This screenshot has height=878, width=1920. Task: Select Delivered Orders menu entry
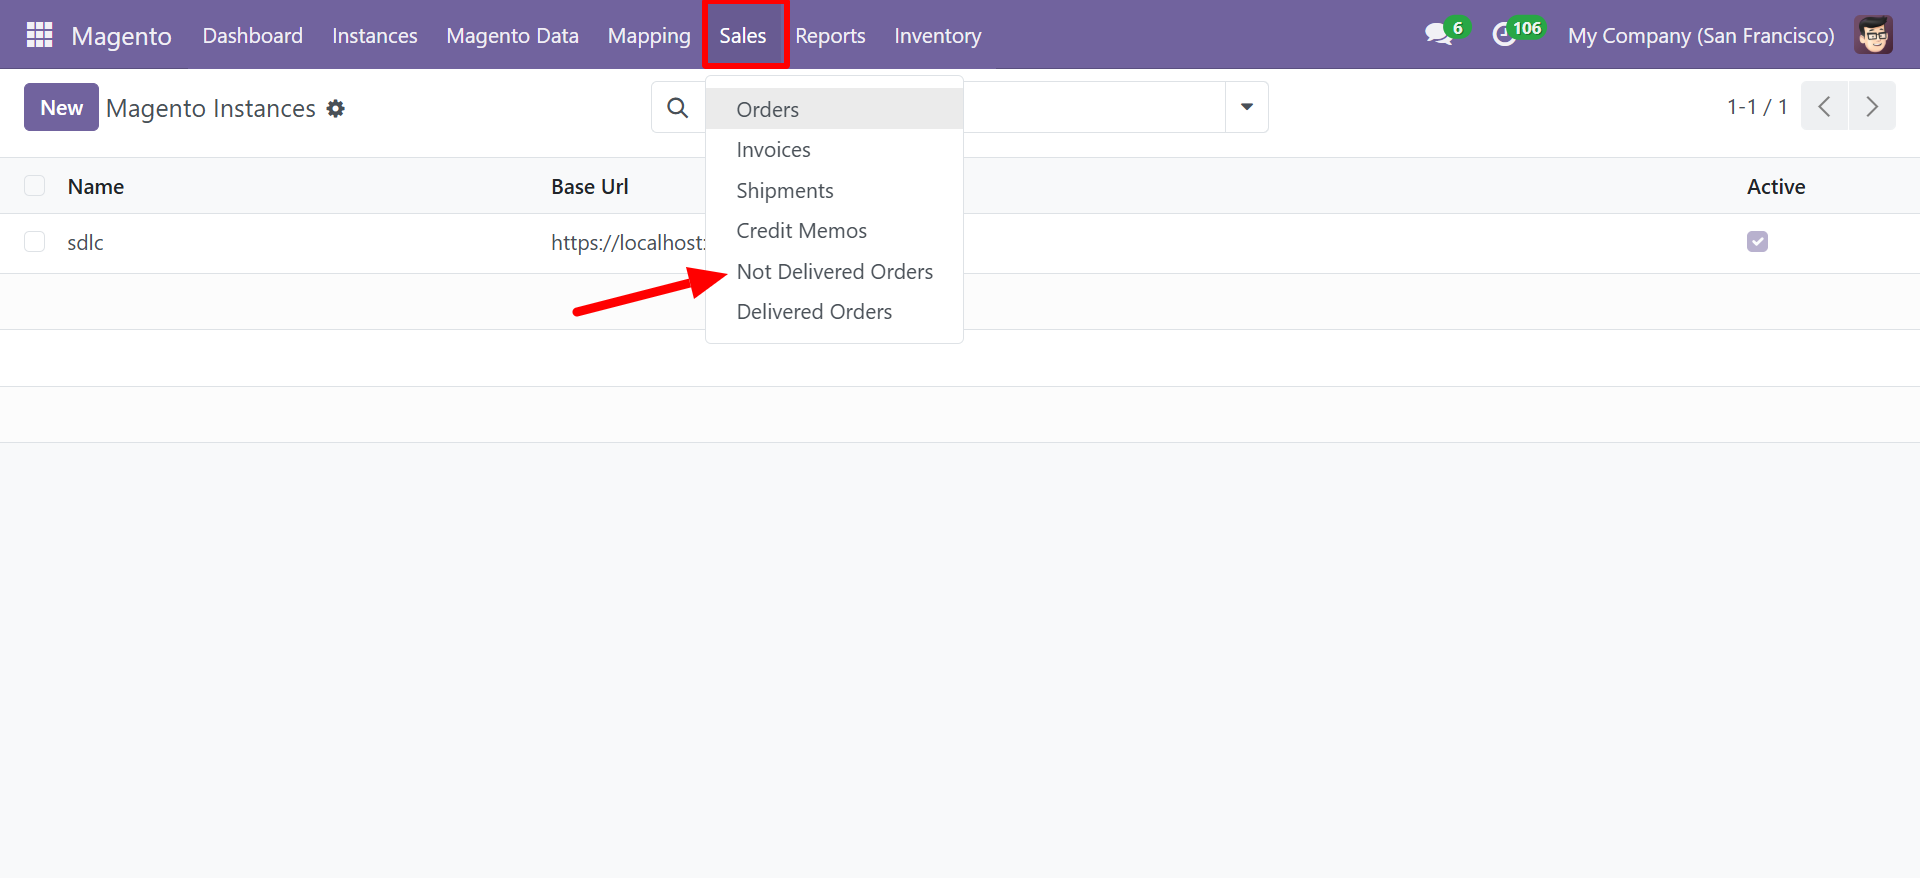click(834, 312)
